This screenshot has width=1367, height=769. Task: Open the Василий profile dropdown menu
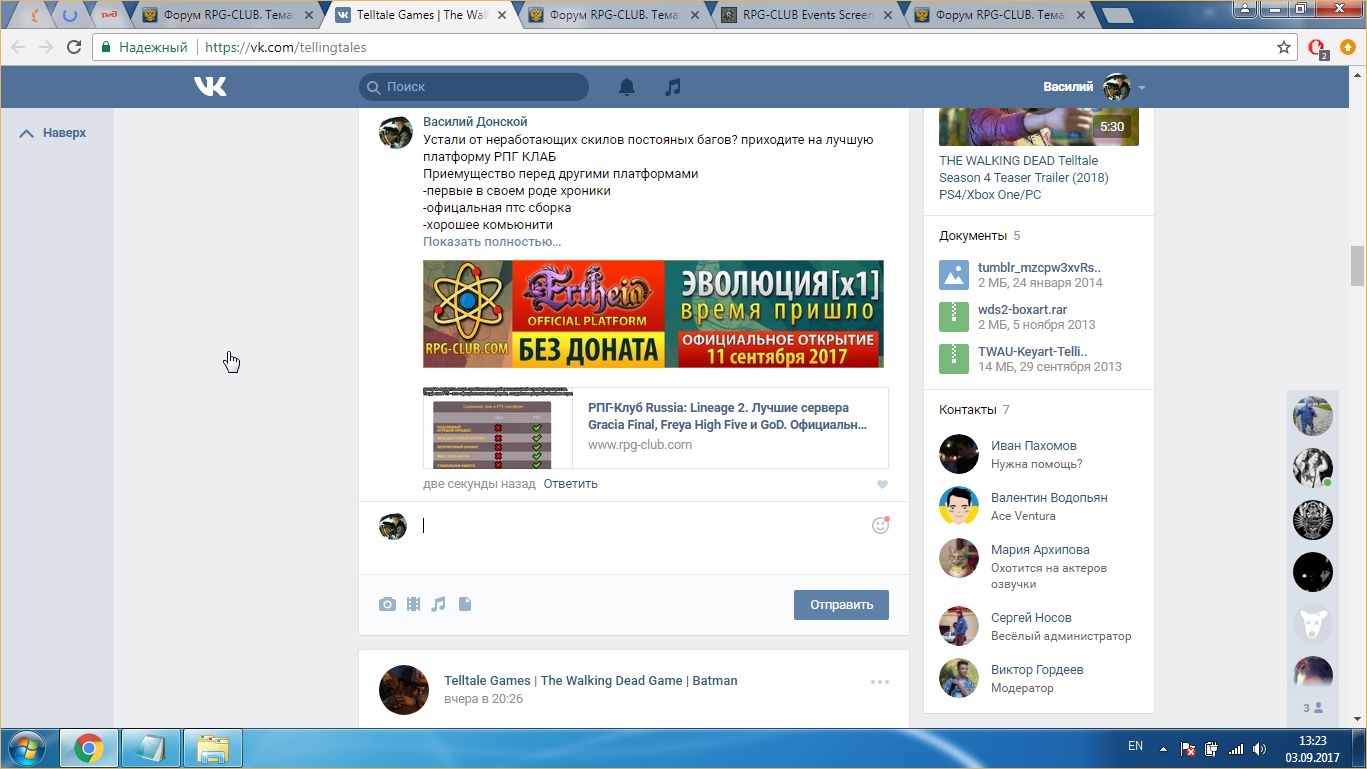click(1094, 87)
